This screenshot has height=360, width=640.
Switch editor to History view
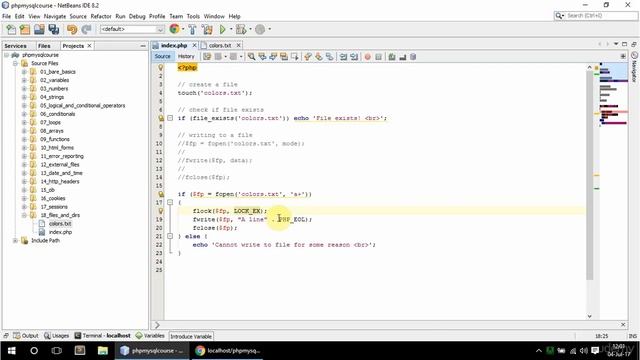click(186, 56)
